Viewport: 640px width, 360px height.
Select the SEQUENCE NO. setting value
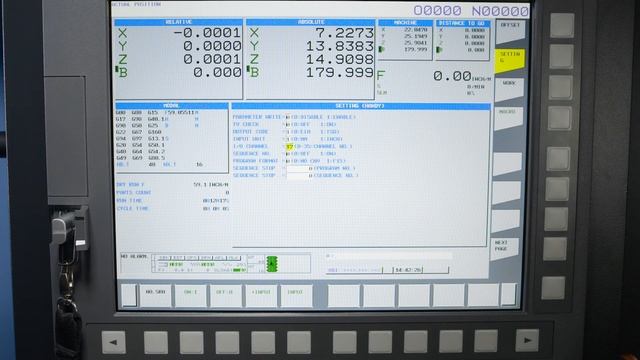pos(288,154)
